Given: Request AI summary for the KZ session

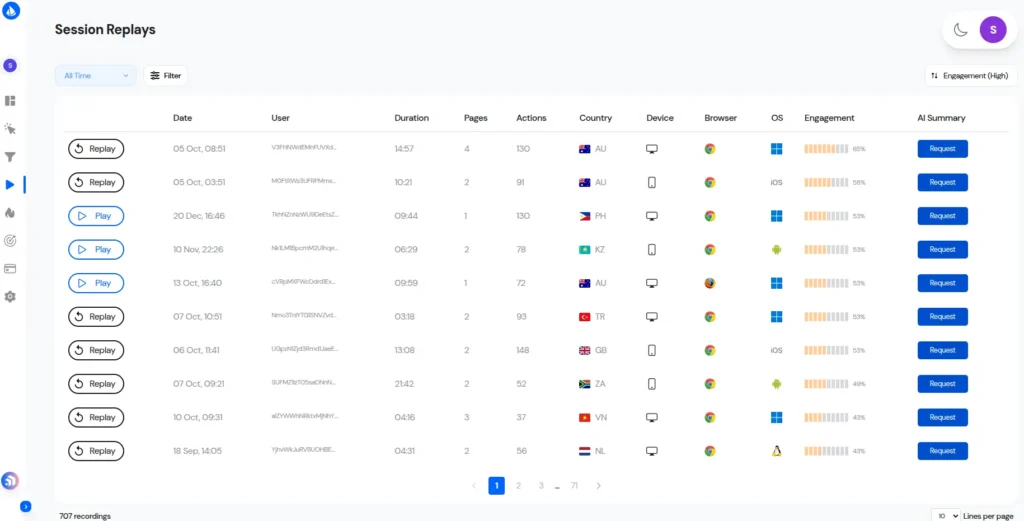Looking at the screenshot, I should (x=942, y=249).
